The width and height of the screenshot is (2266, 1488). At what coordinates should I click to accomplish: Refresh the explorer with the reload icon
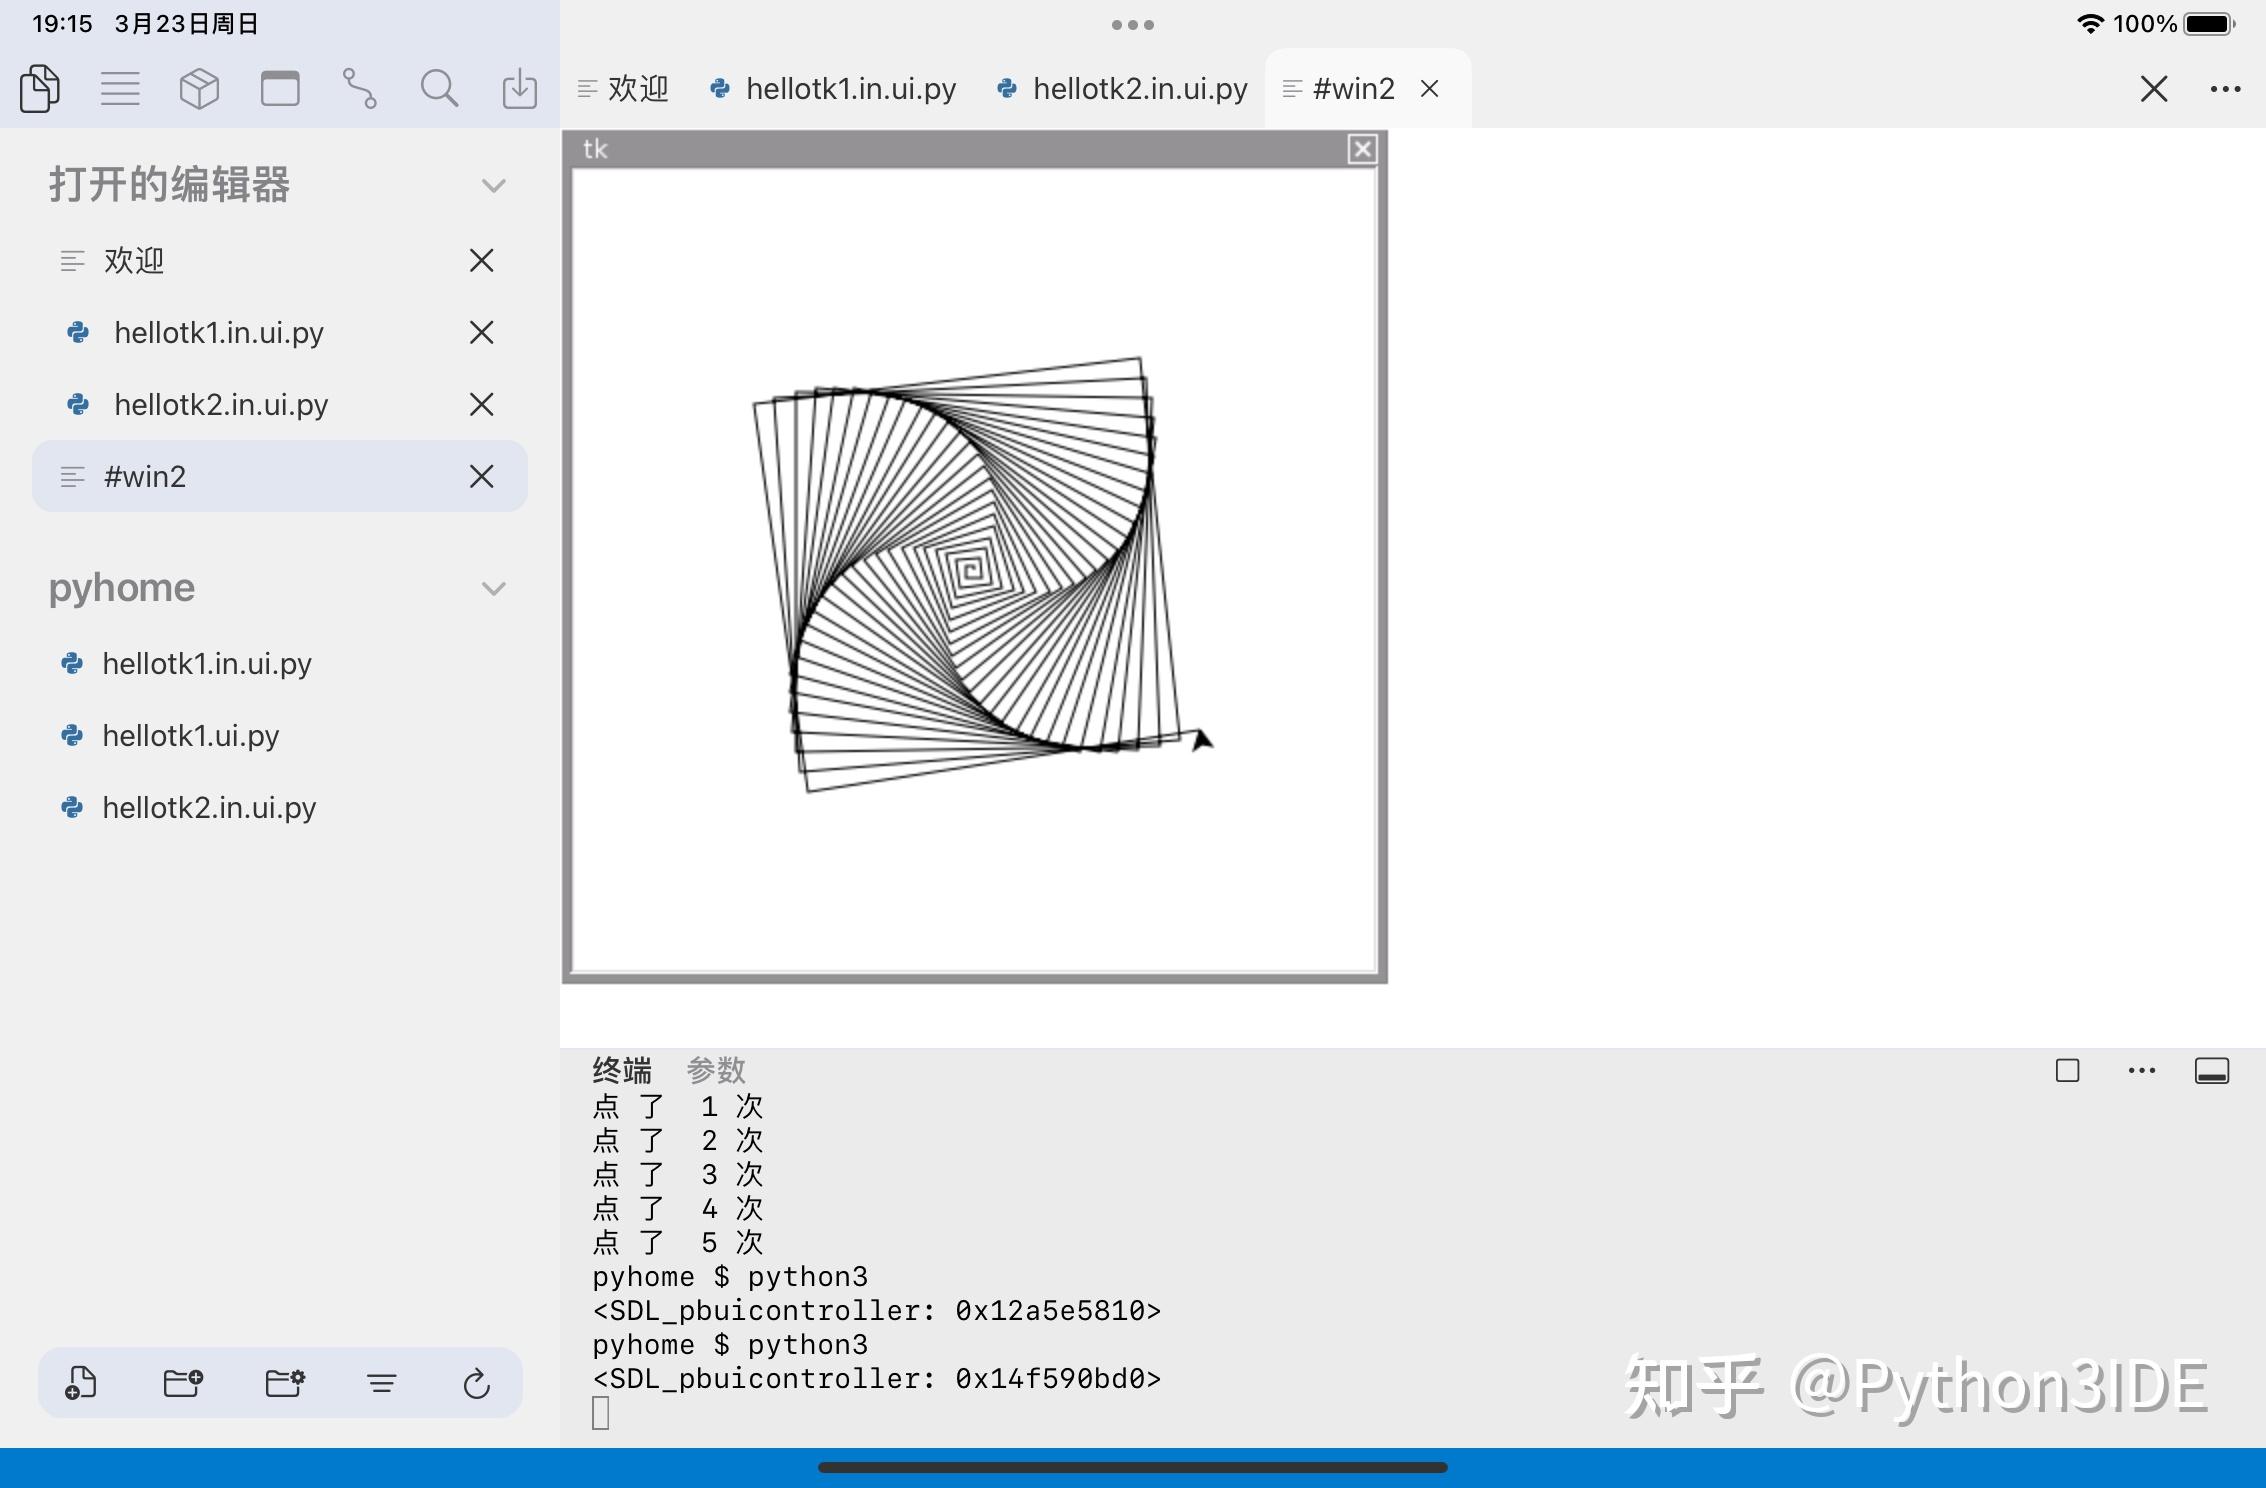click(x=476, y=1383)
